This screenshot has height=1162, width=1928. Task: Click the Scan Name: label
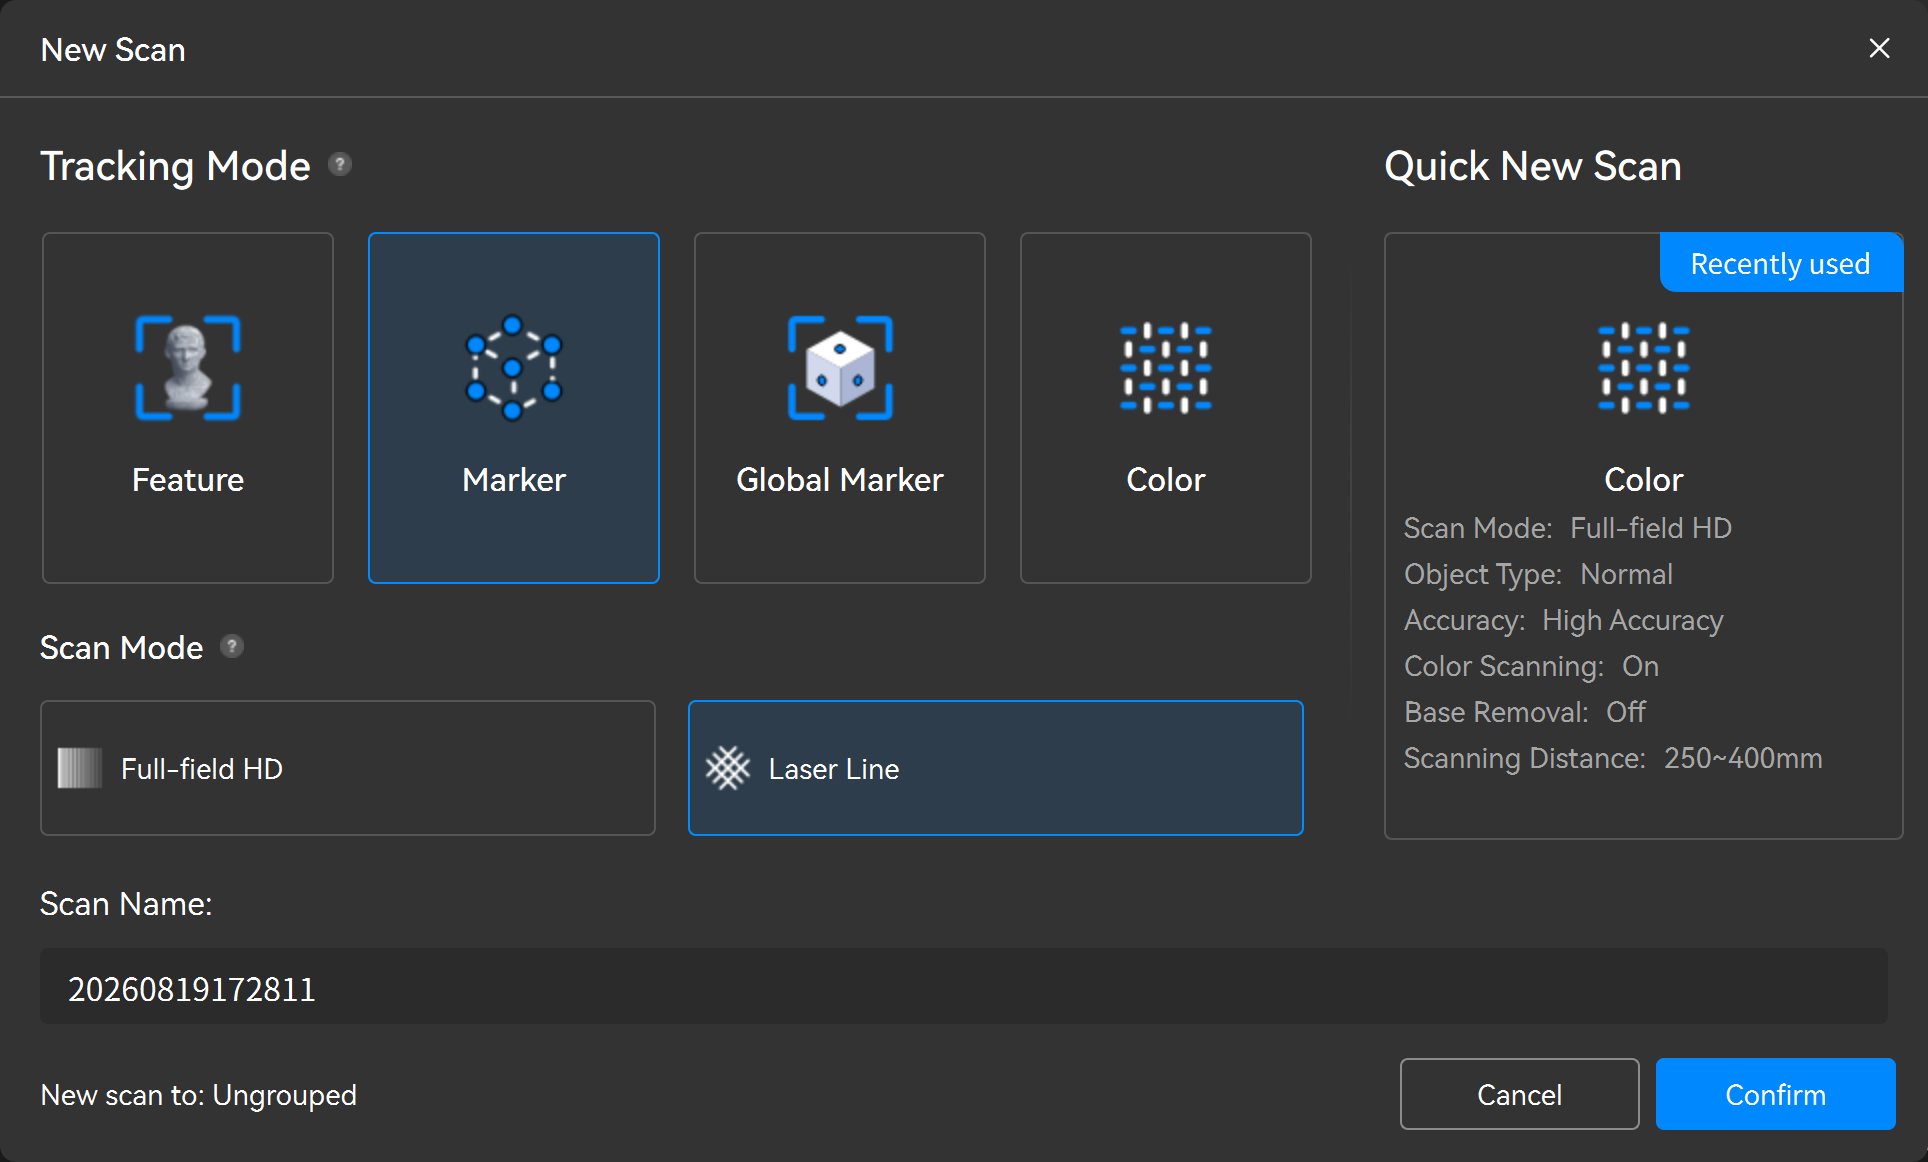(126, 904)
